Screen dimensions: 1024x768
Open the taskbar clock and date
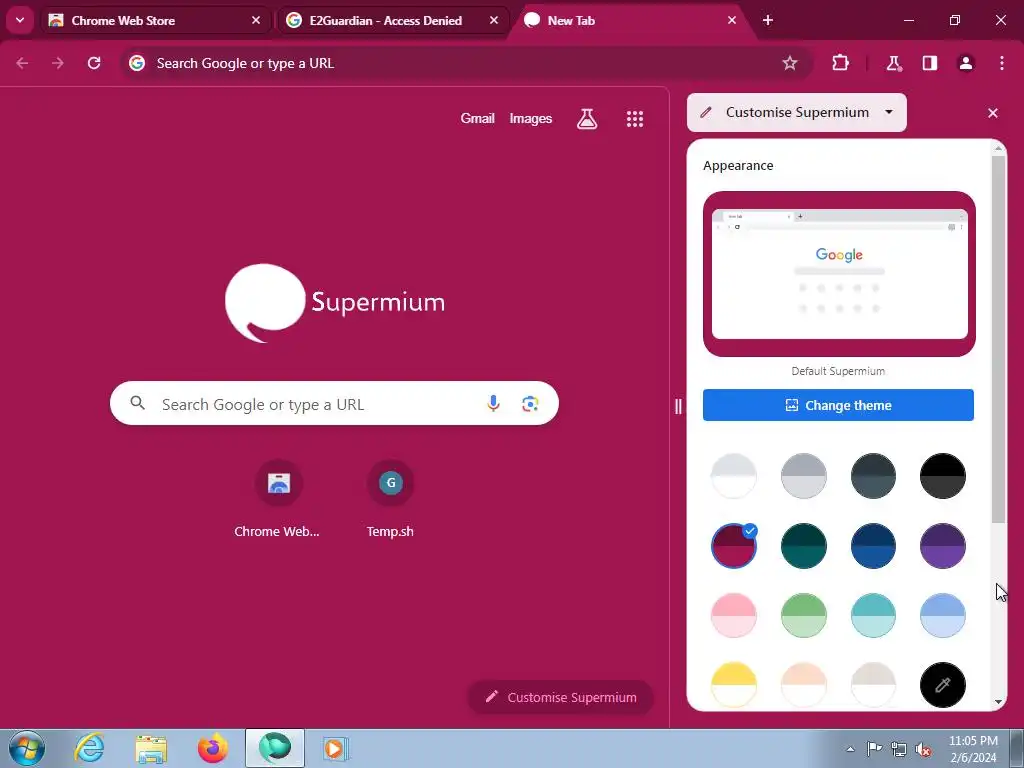click(973, 749)
